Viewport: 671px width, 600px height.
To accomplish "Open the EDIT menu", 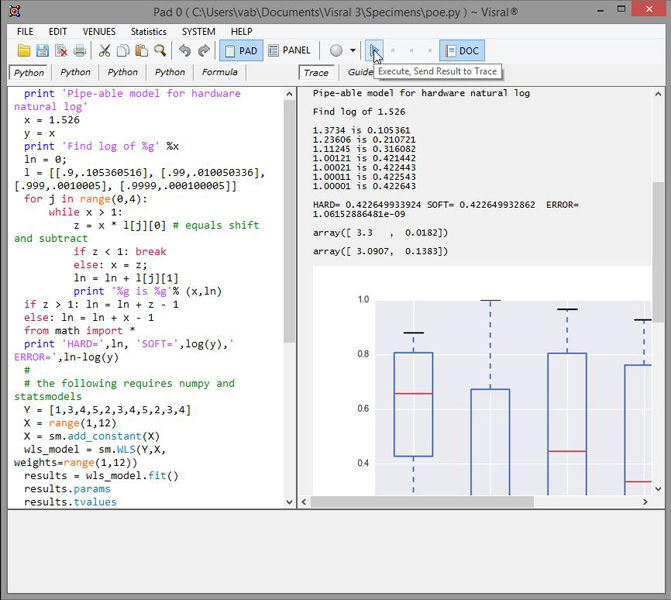I will click(x=58, y=32).
